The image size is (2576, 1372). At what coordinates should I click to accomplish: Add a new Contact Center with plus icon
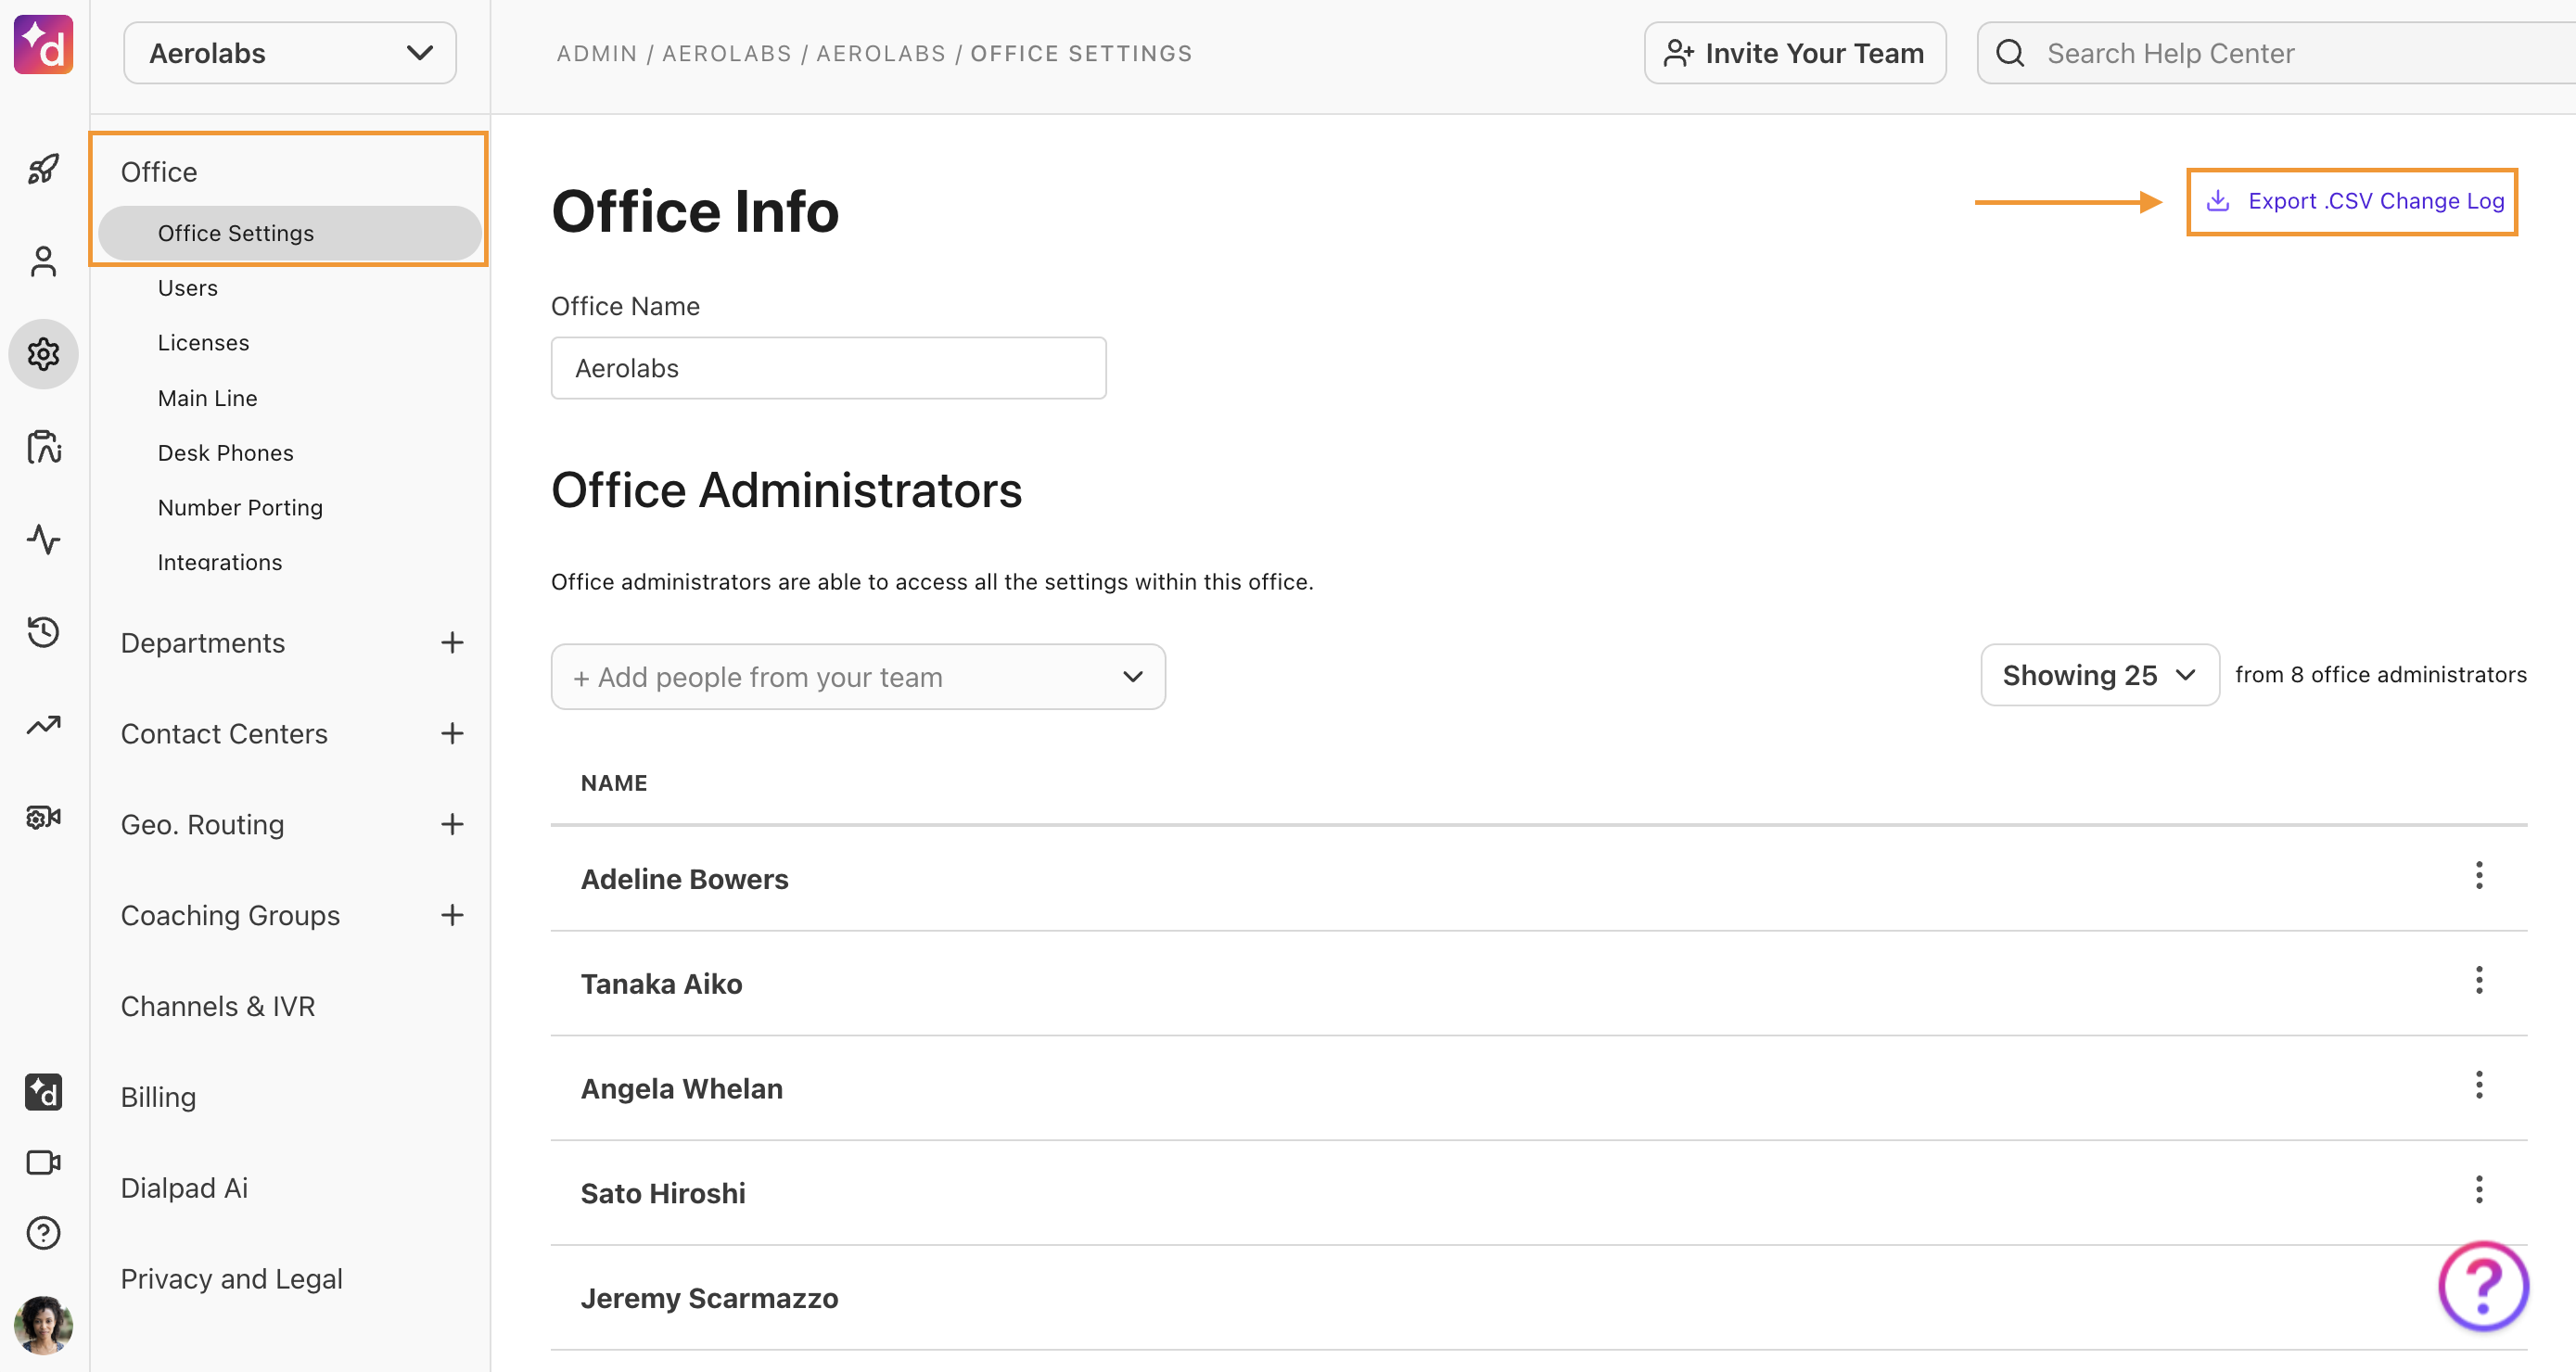452,733
